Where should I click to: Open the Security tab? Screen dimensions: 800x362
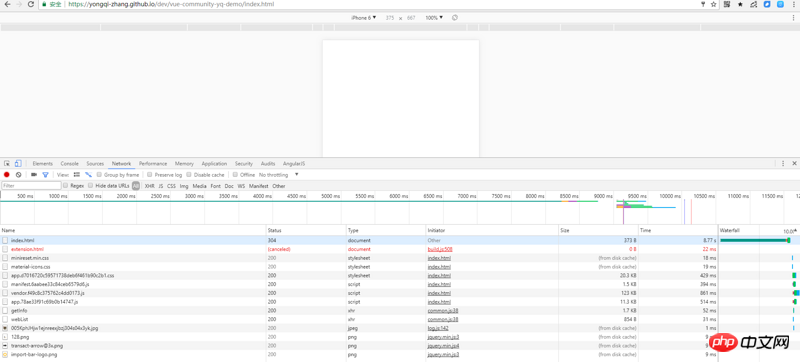click(244, 164)
